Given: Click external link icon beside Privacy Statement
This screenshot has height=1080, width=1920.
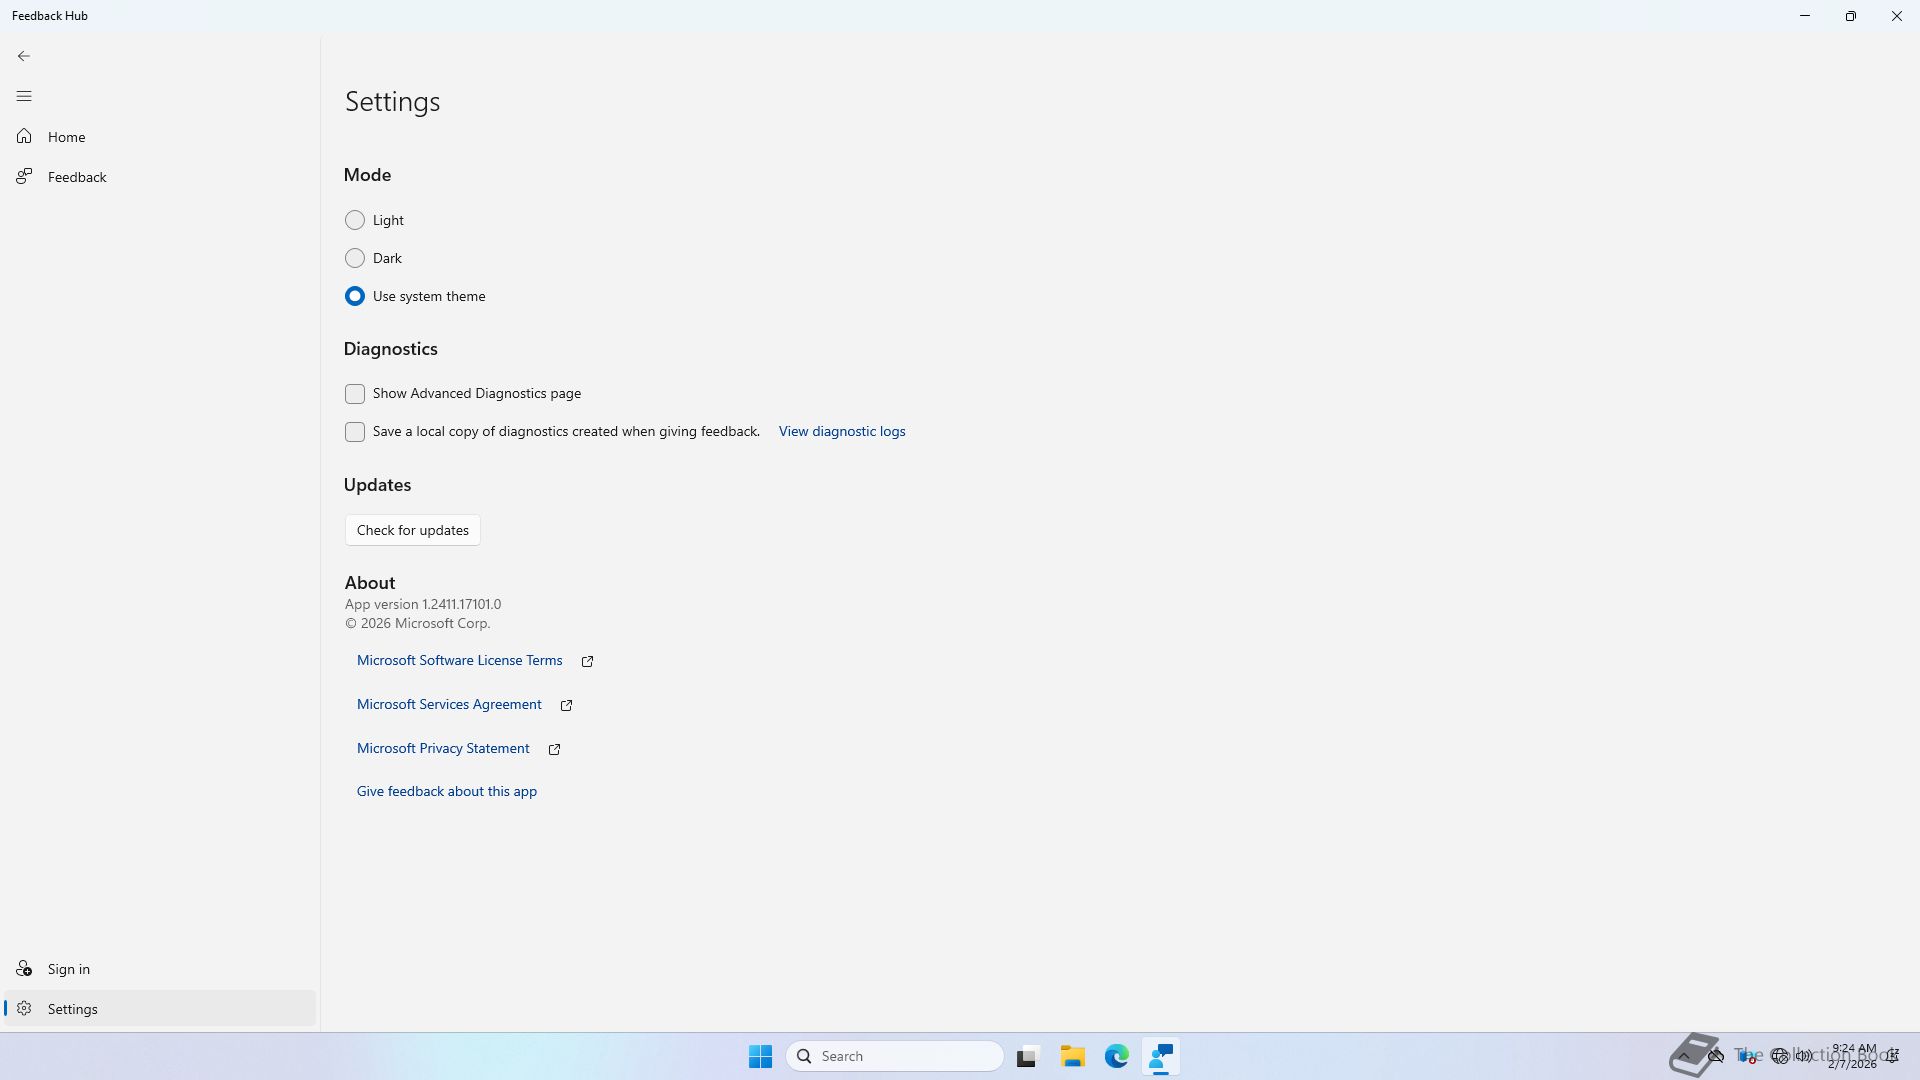Looking at the screenshot, I should point(554,750).
